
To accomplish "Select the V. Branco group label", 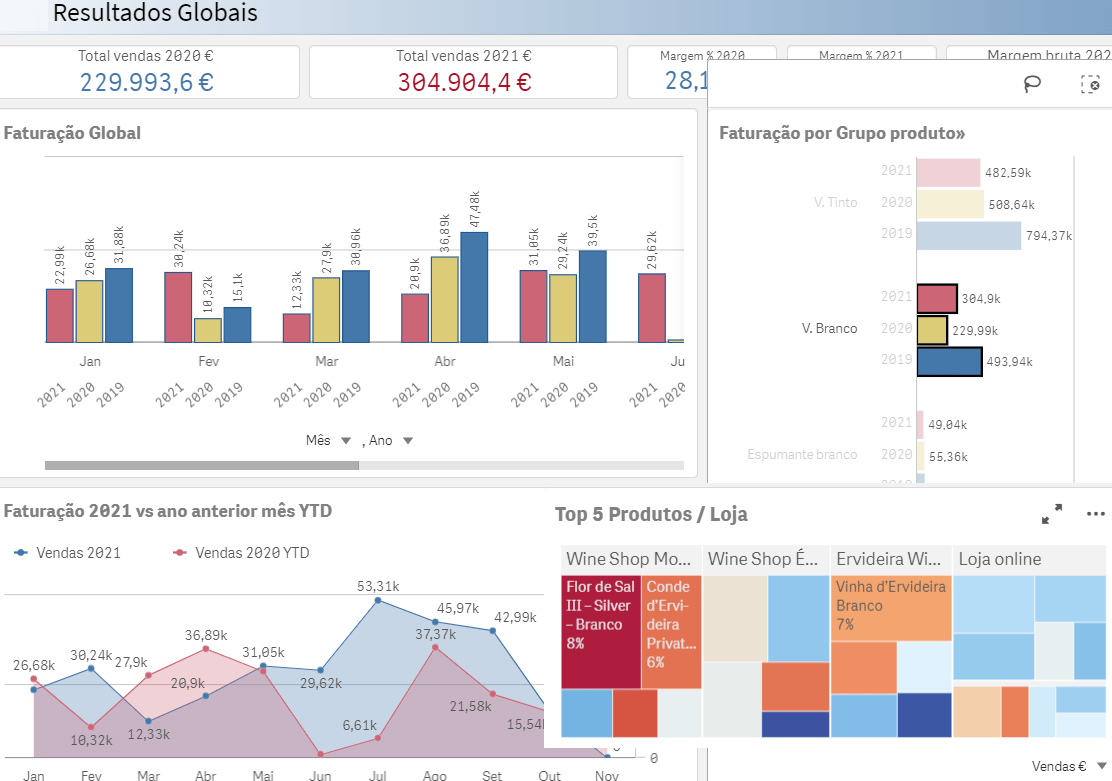I will (x=829, y=328).
